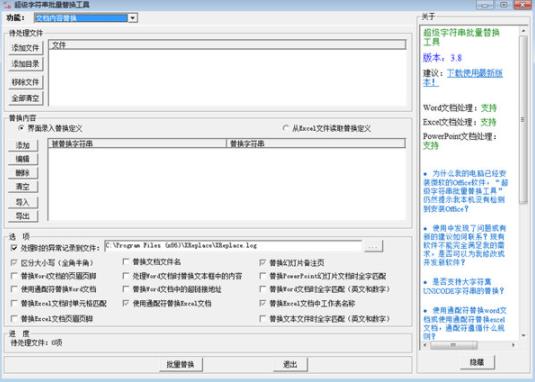Click the 删除 button
The image size is (535, 382).
click(x=23, y=173)
